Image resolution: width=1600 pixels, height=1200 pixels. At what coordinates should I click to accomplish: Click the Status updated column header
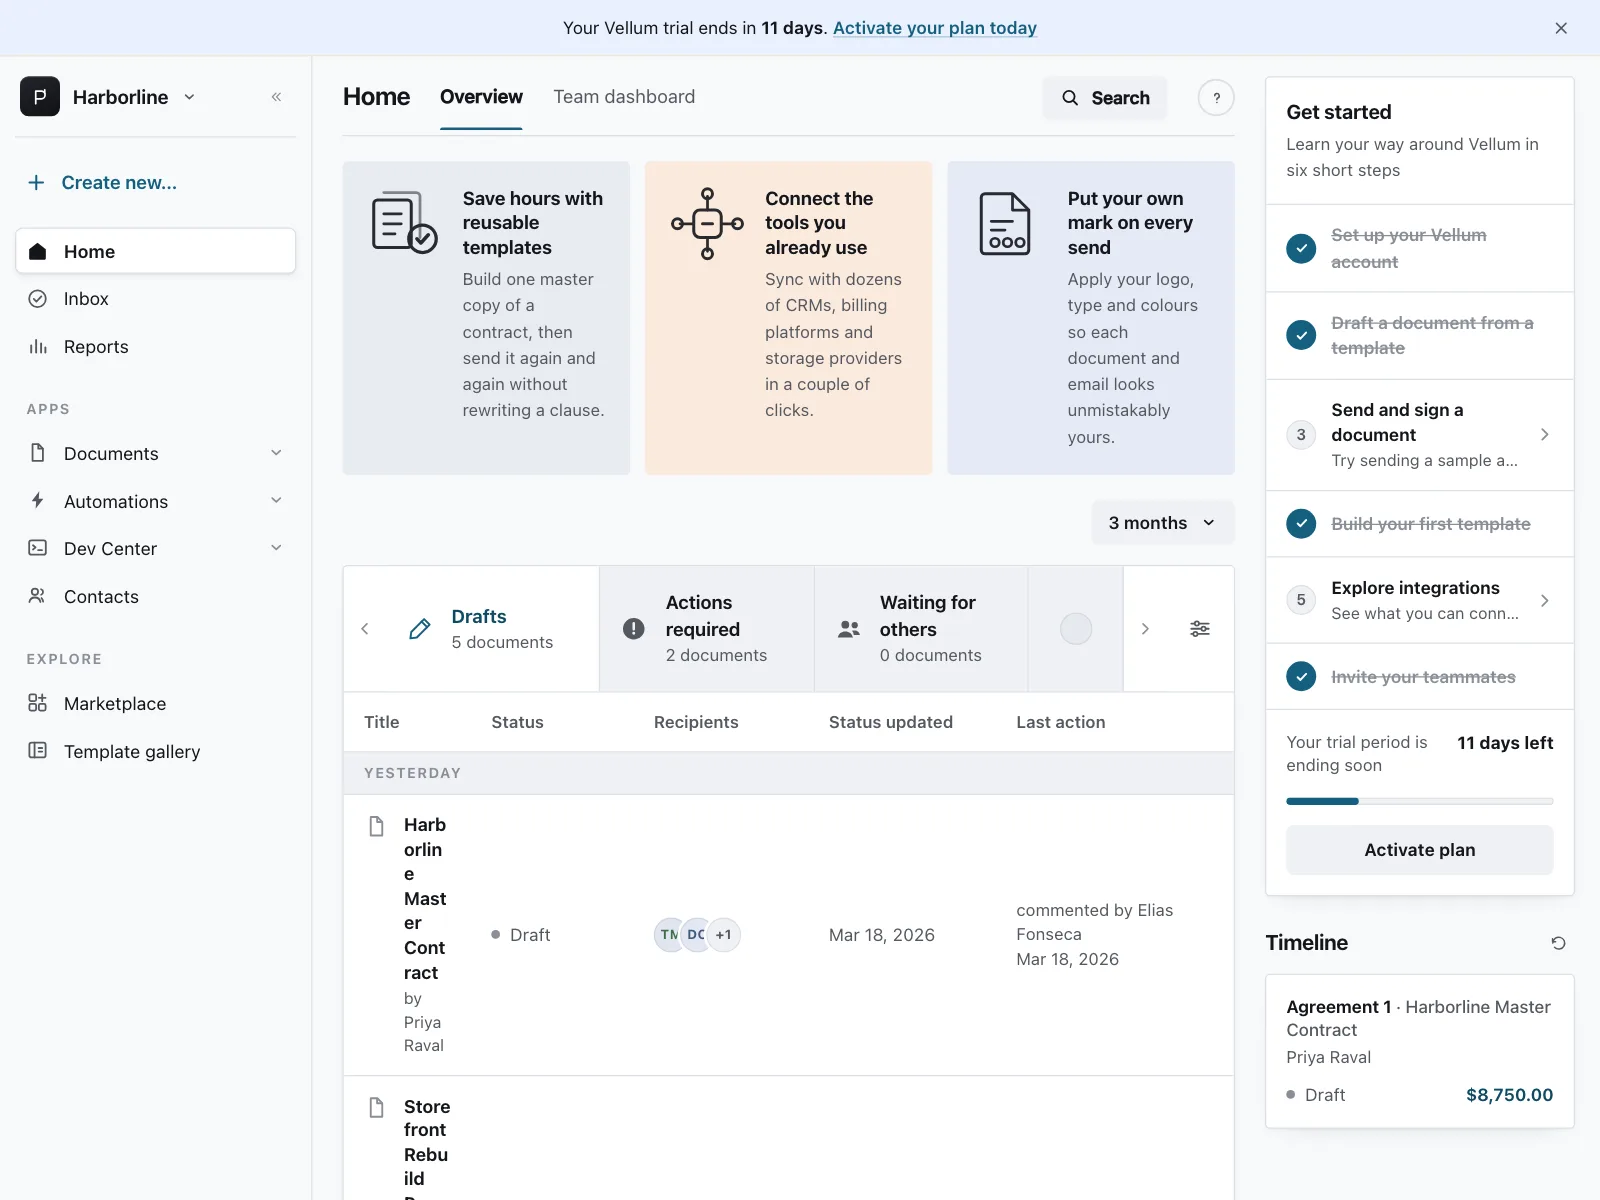click(891, 722)
